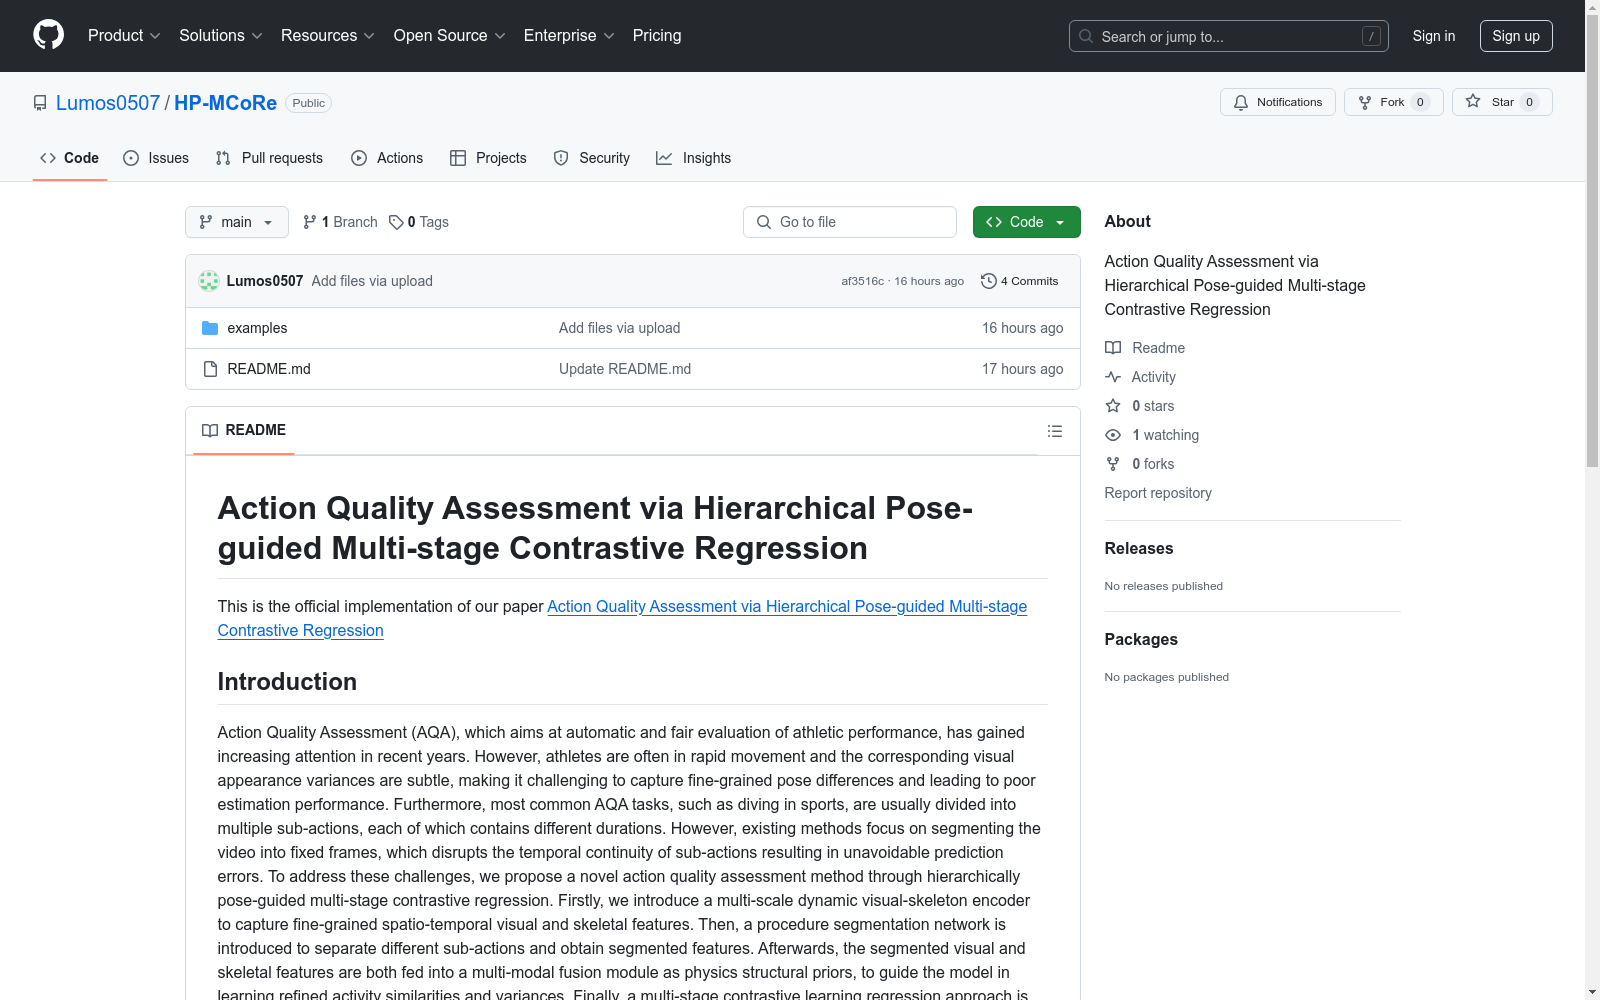Click the tag icon next to Tags
The image size is (1600, 1000).
[396, 222]
